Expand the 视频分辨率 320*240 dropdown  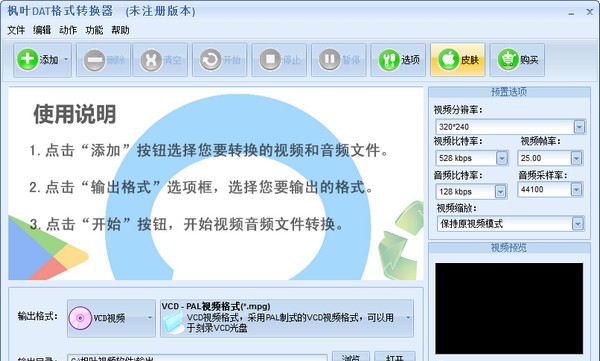tap(579, 127)
